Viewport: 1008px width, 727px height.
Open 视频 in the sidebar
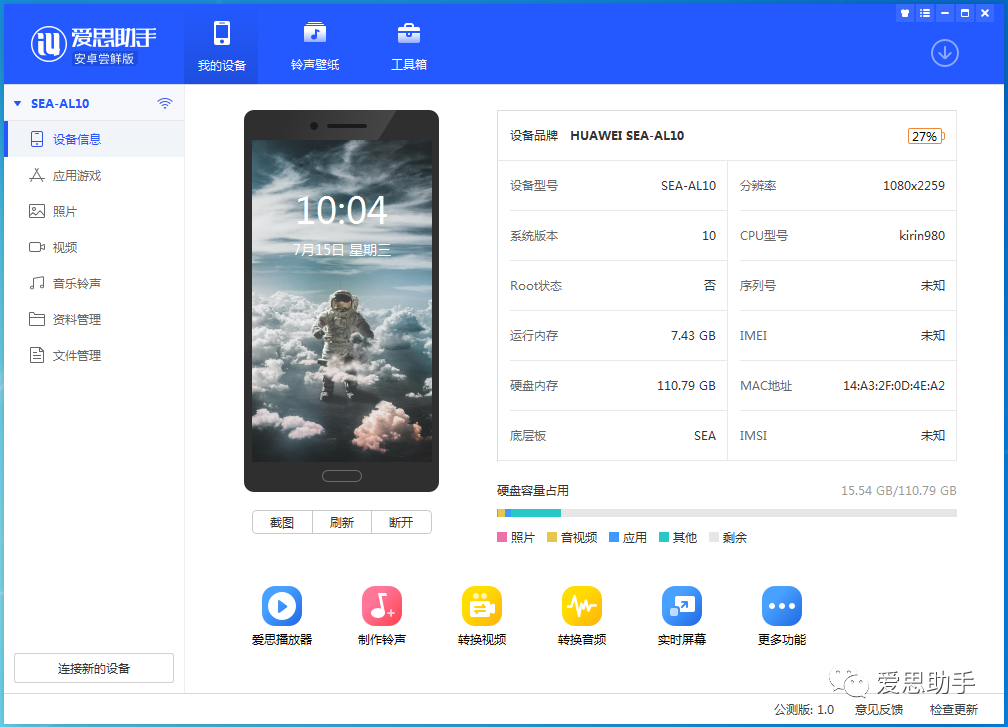point(94,247)
